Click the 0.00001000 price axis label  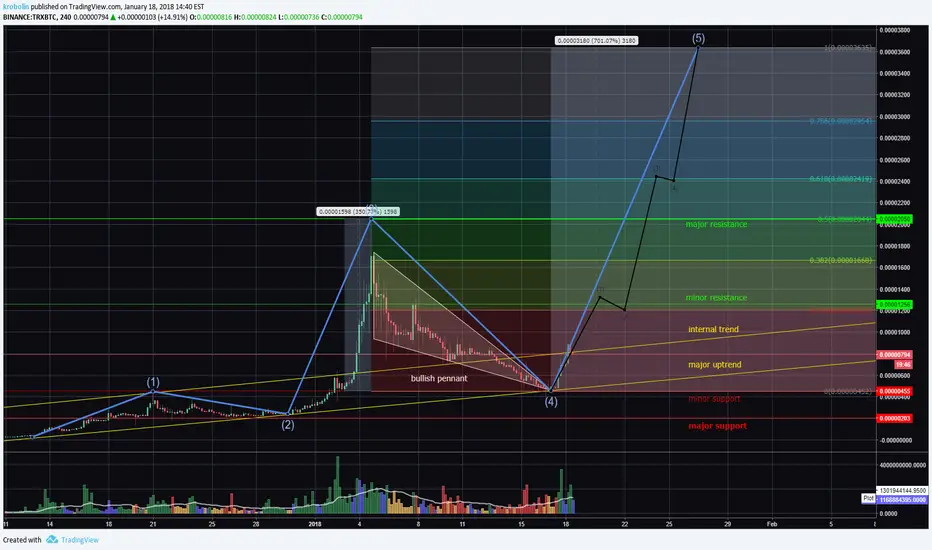pos(895,332)
